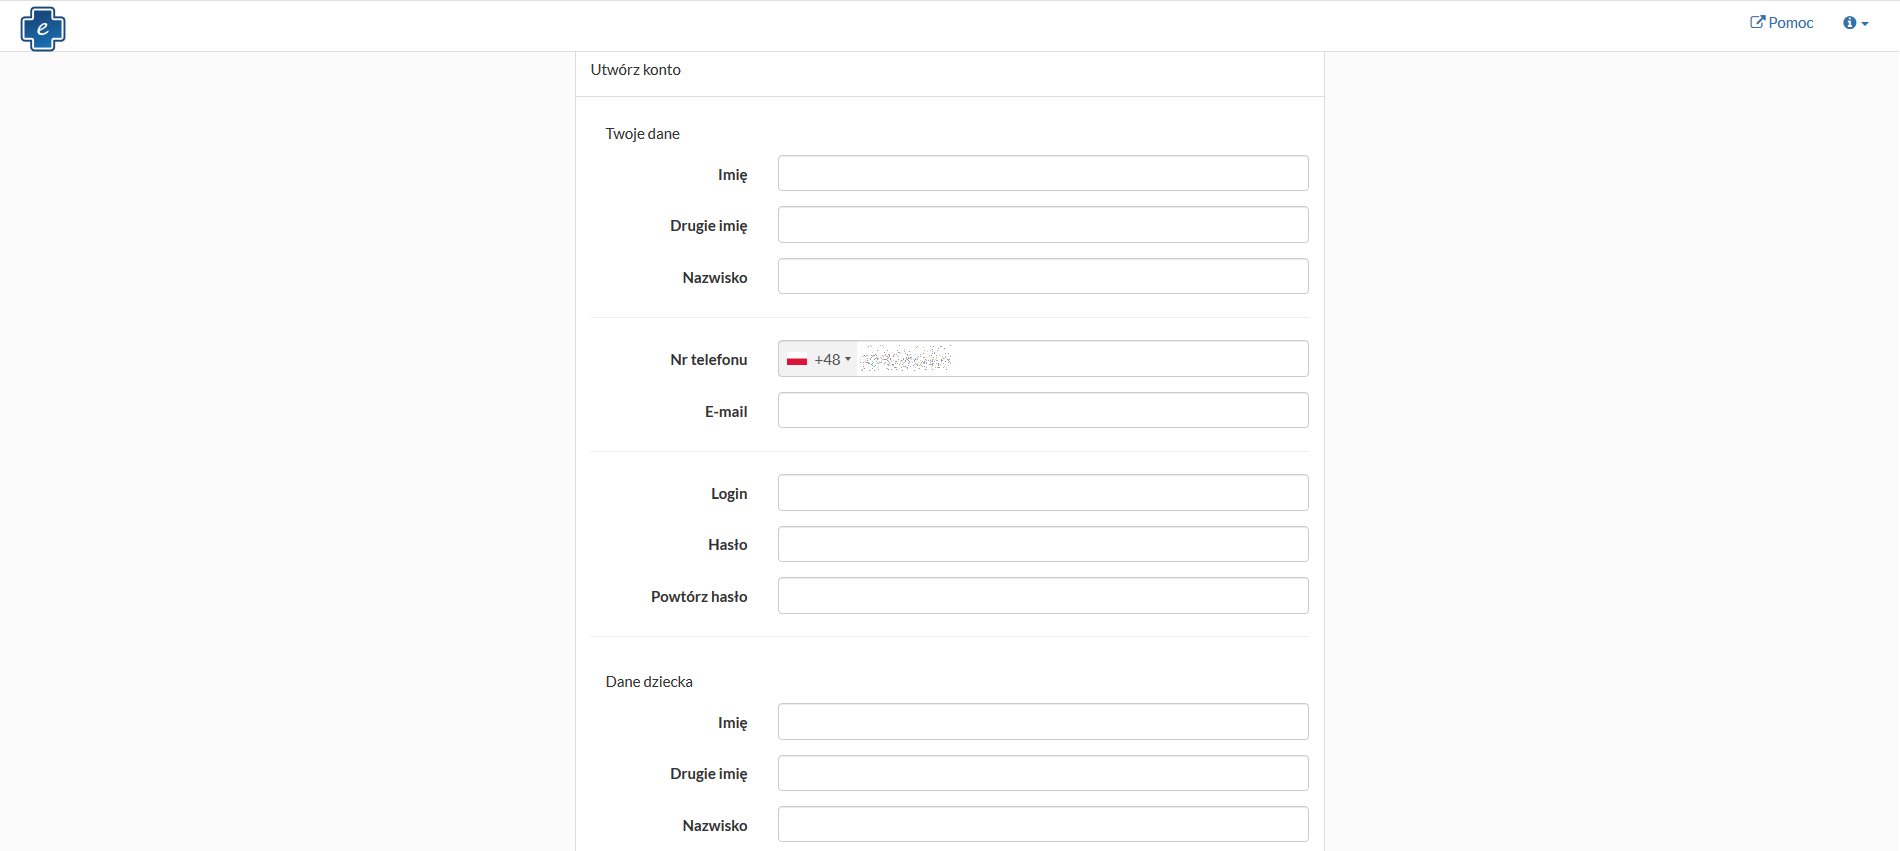Open the Pomoc help link

click(x=1790, y=23)
